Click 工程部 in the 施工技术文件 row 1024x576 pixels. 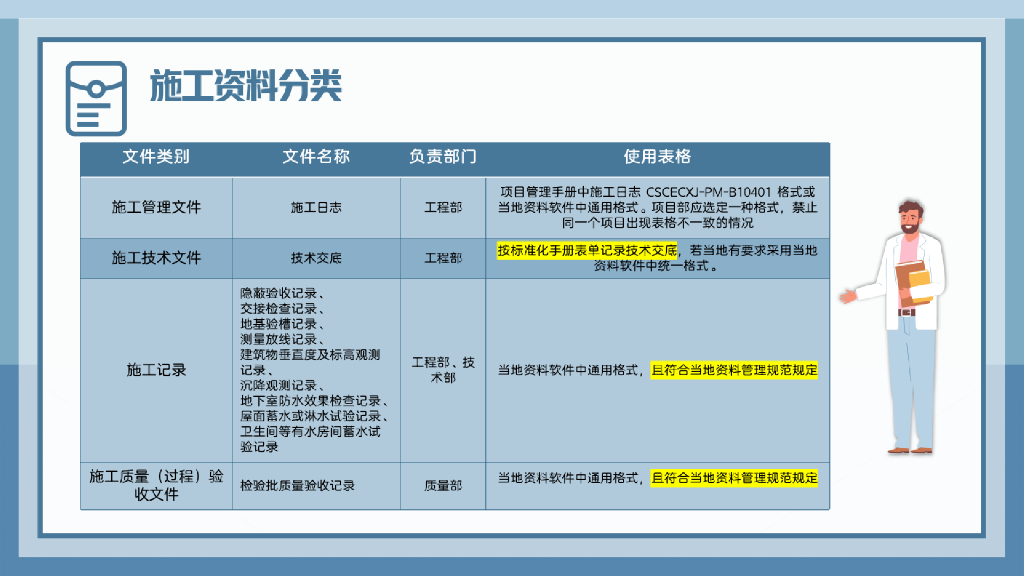[x=443, y=258]
